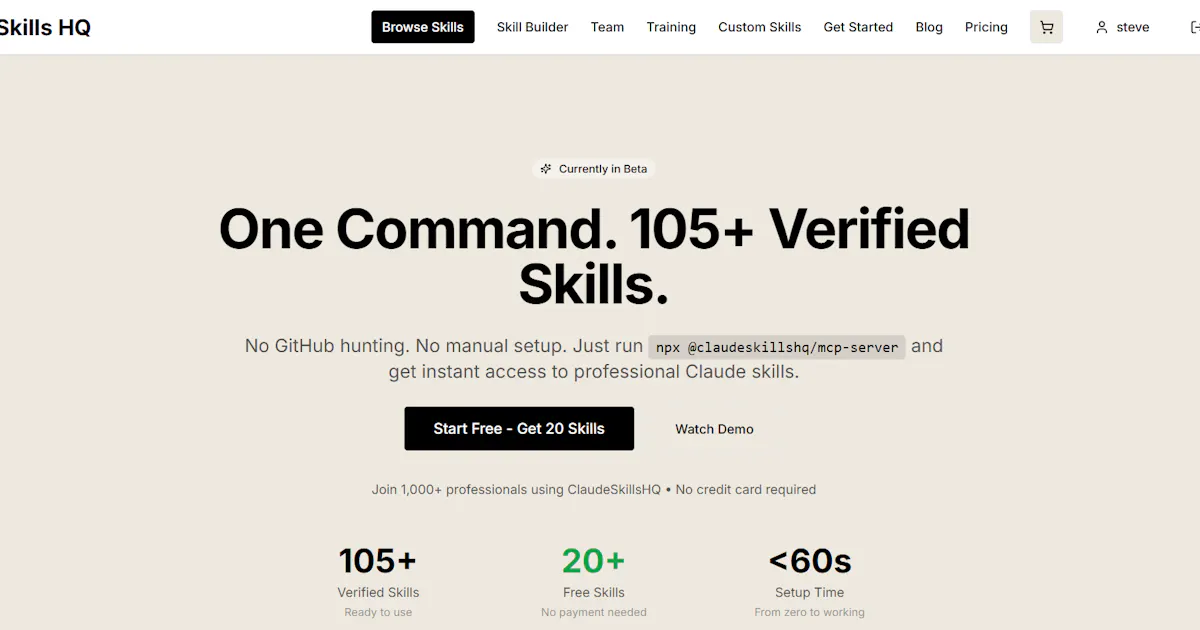Click the 'Join 1,000+ professionals' line

tap(594, 490)
